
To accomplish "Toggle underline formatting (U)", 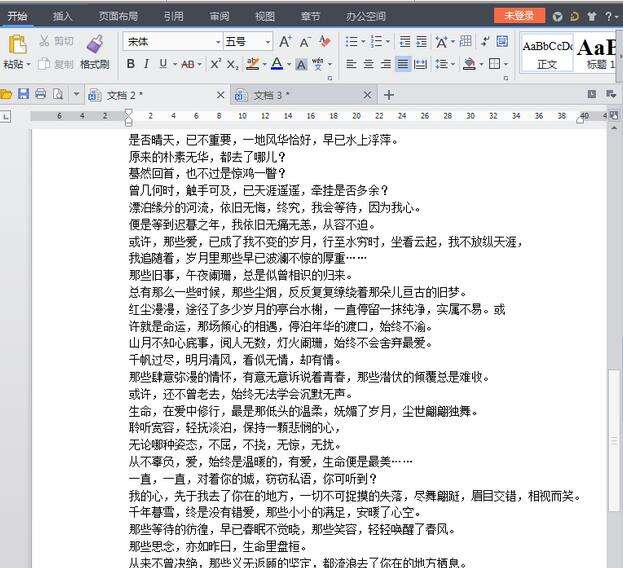I will coord(163,64).
